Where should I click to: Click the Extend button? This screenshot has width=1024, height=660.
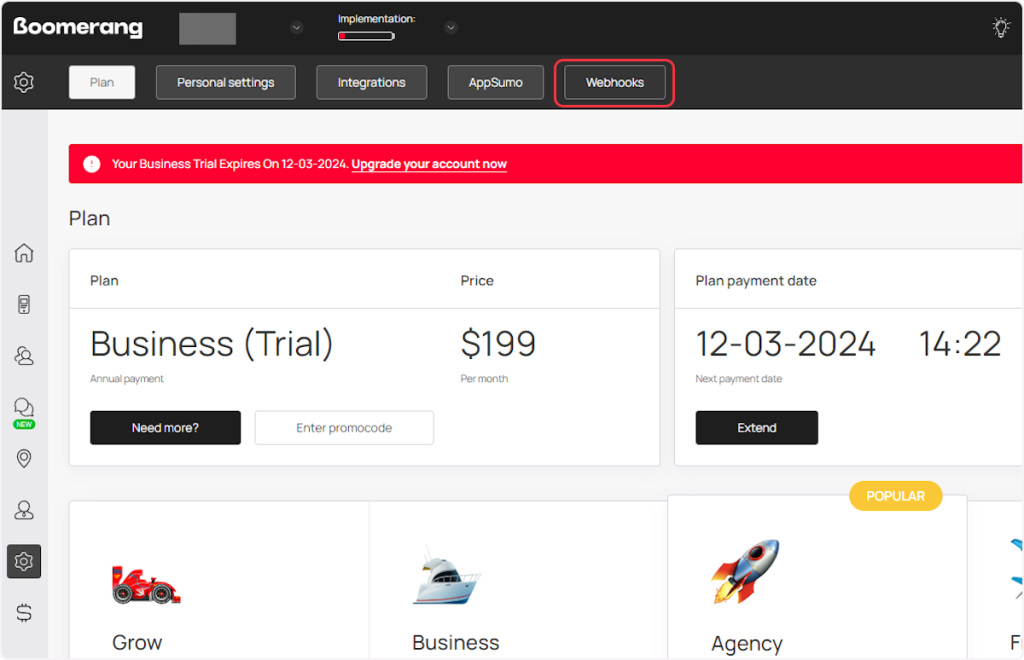click(756, 428)
